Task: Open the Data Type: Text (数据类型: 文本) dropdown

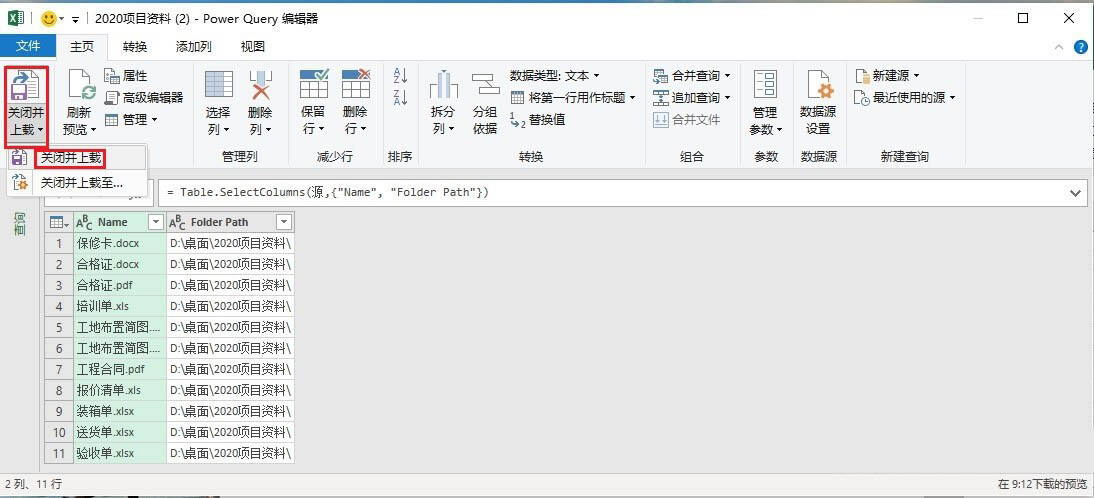Action: point(555,75)
